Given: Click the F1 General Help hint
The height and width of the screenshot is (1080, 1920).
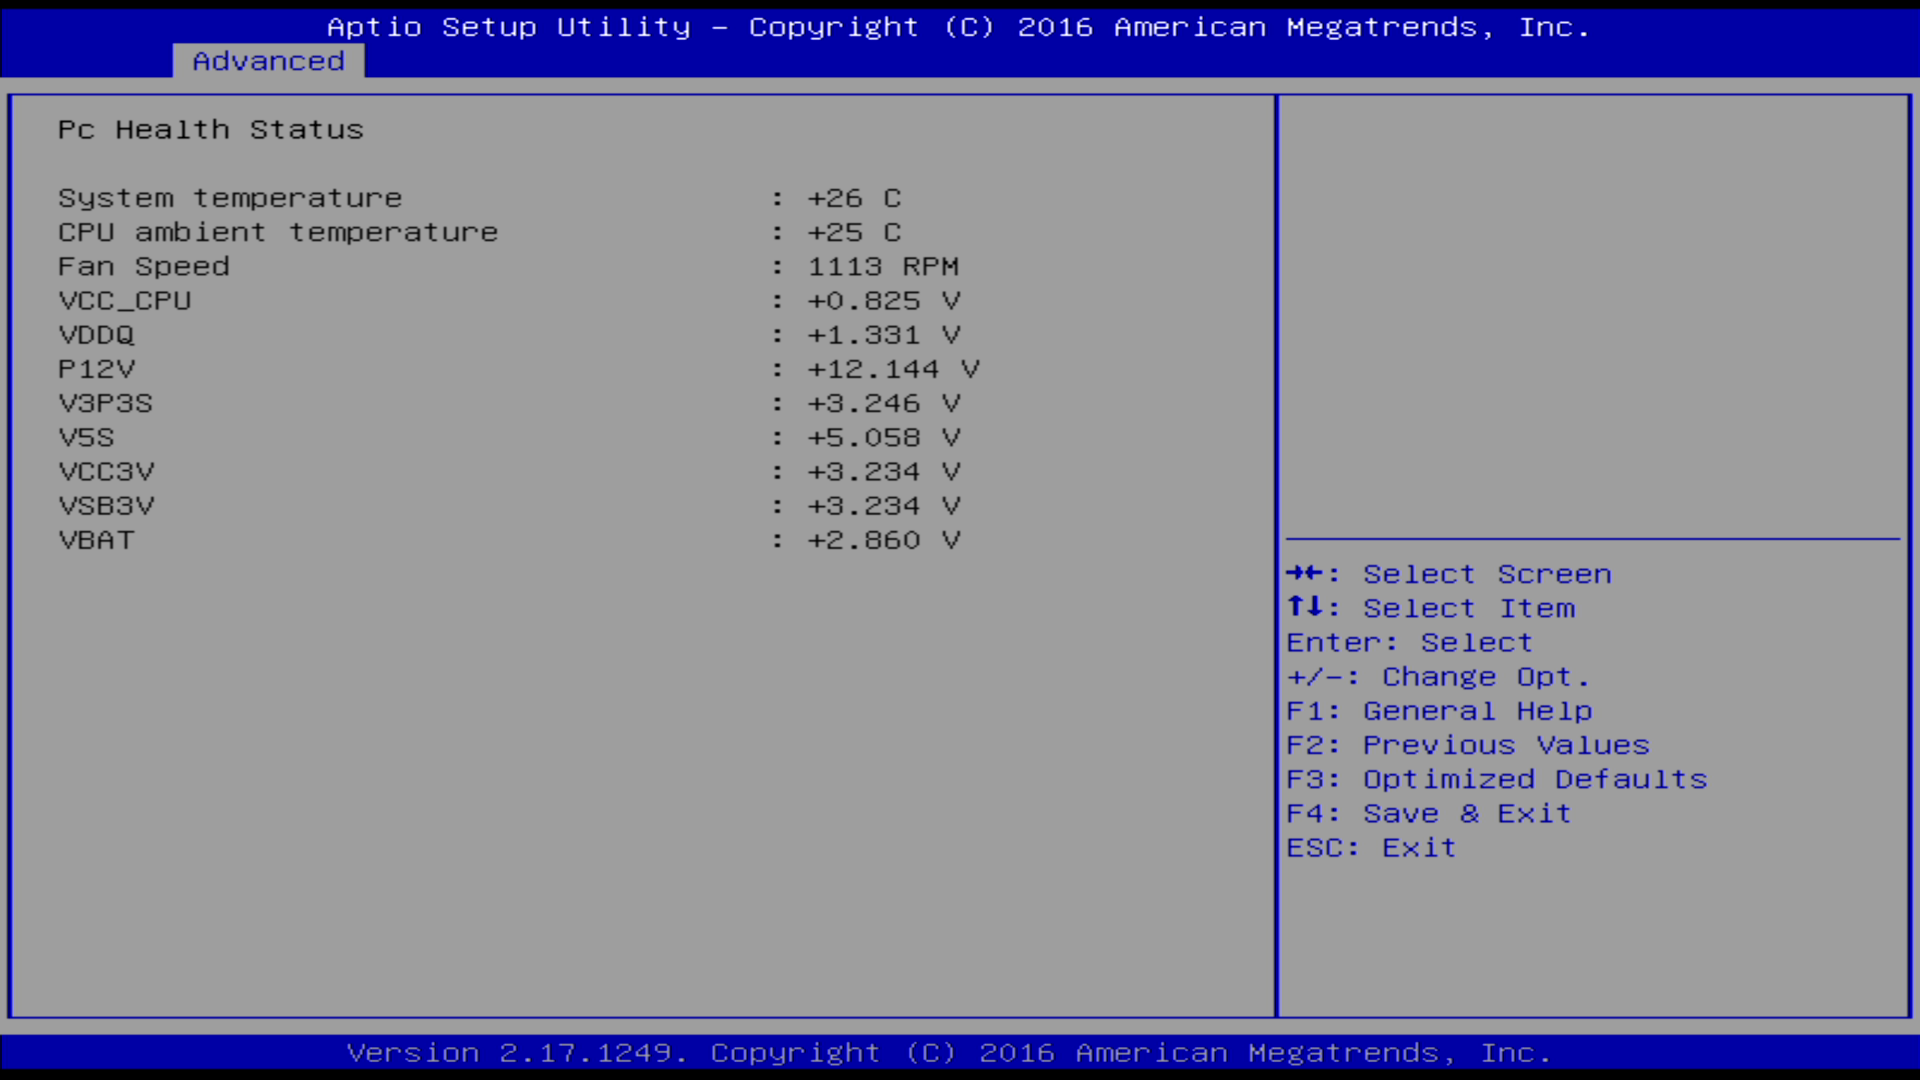Looking at the screenshot, I should (x=1438, y=711).
